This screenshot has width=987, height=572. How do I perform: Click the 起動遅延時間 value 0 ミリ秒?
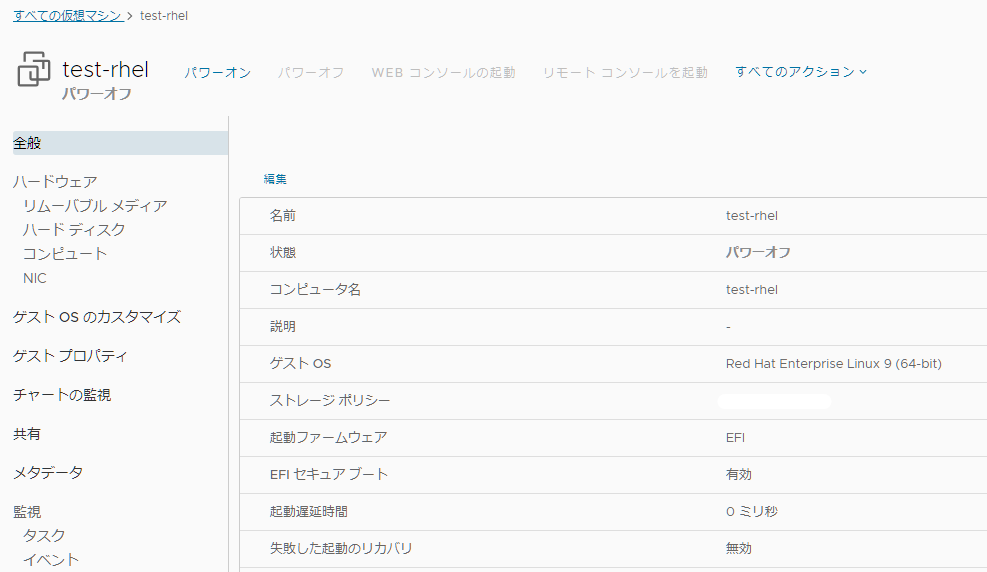point(752,512)
